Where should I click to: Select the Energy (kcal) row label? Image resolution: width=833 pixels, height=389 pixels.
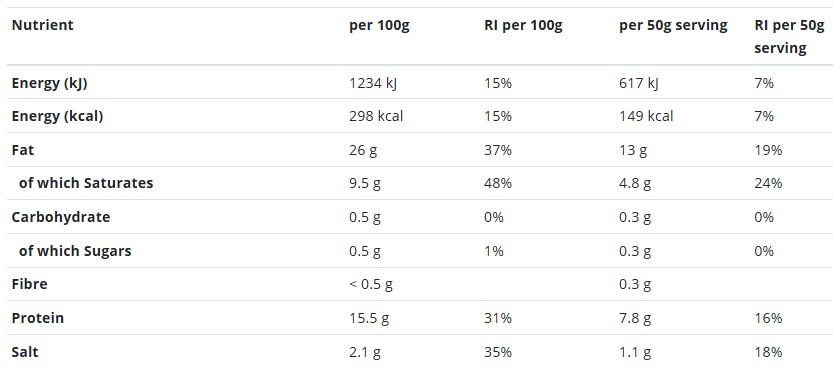click(57, 116)
